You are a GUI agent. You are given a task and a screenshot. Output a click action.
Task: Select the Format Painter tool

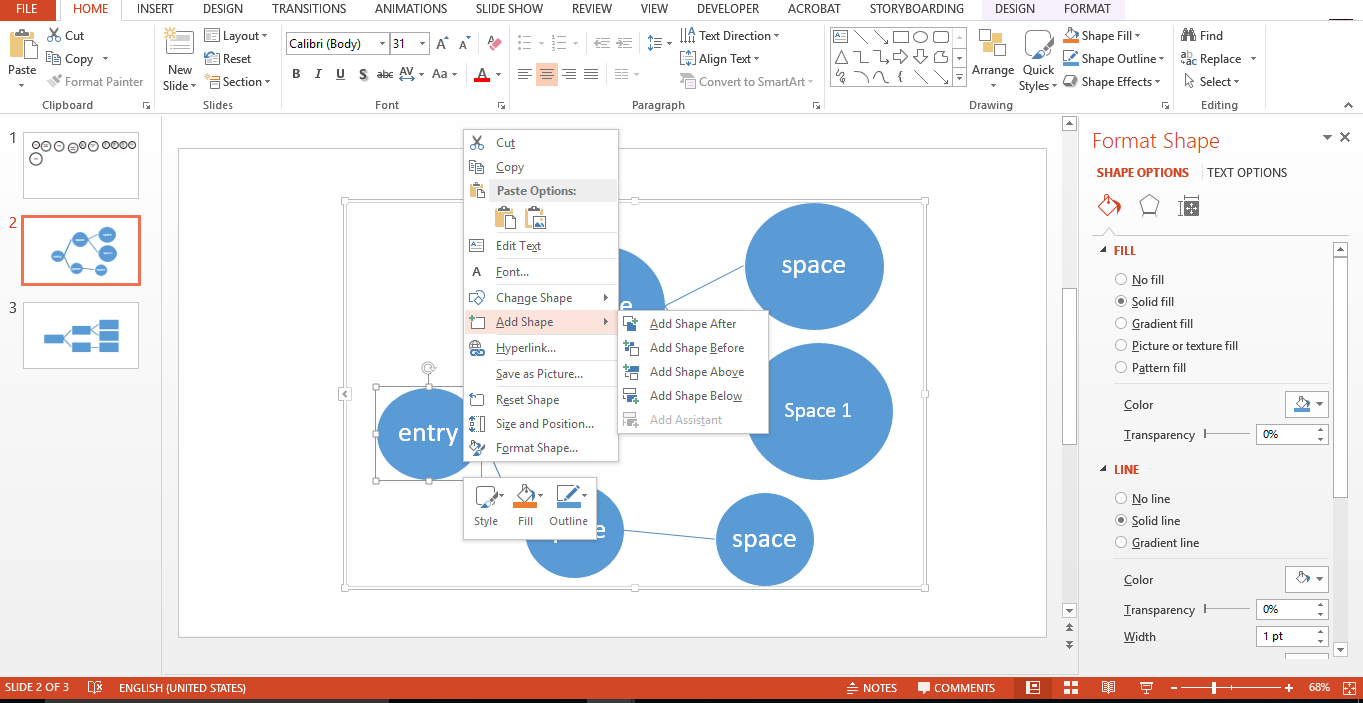[x=95, y=81]
